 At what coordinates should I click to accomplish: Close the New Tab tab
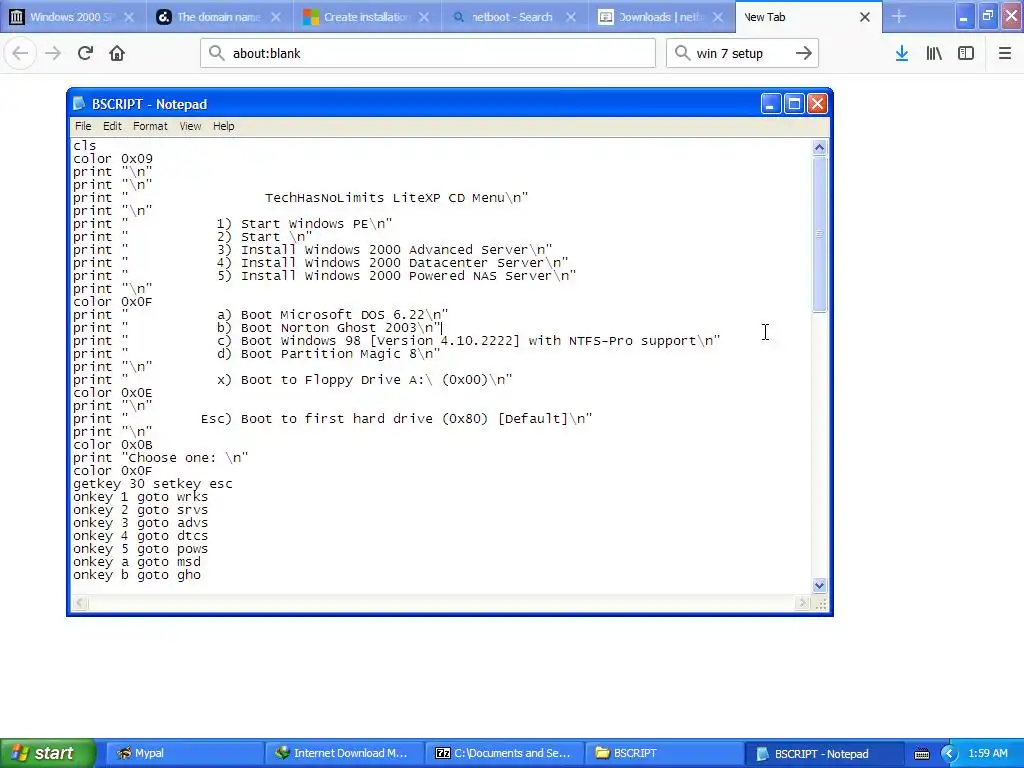865,17
